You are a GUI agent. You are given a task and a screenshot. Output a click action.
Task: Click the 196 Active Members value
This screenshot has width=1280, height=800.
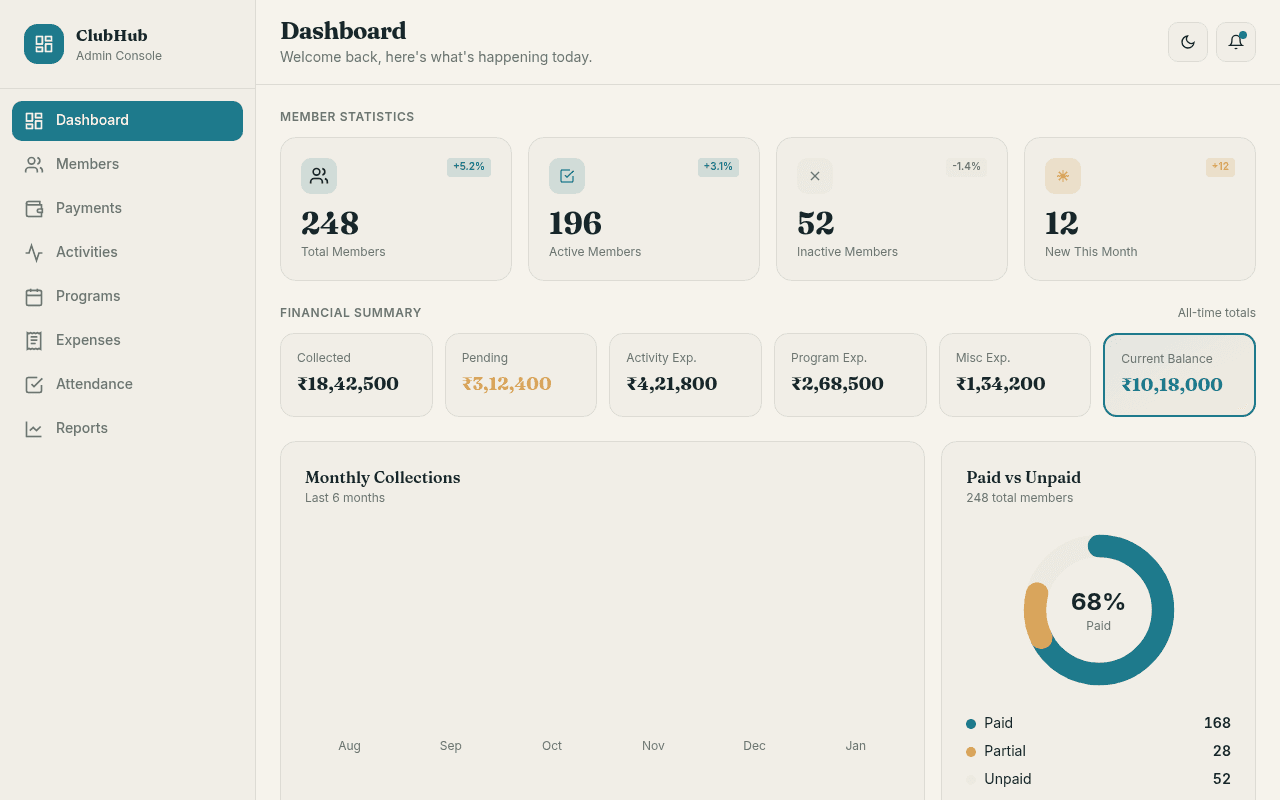[575, 223]
